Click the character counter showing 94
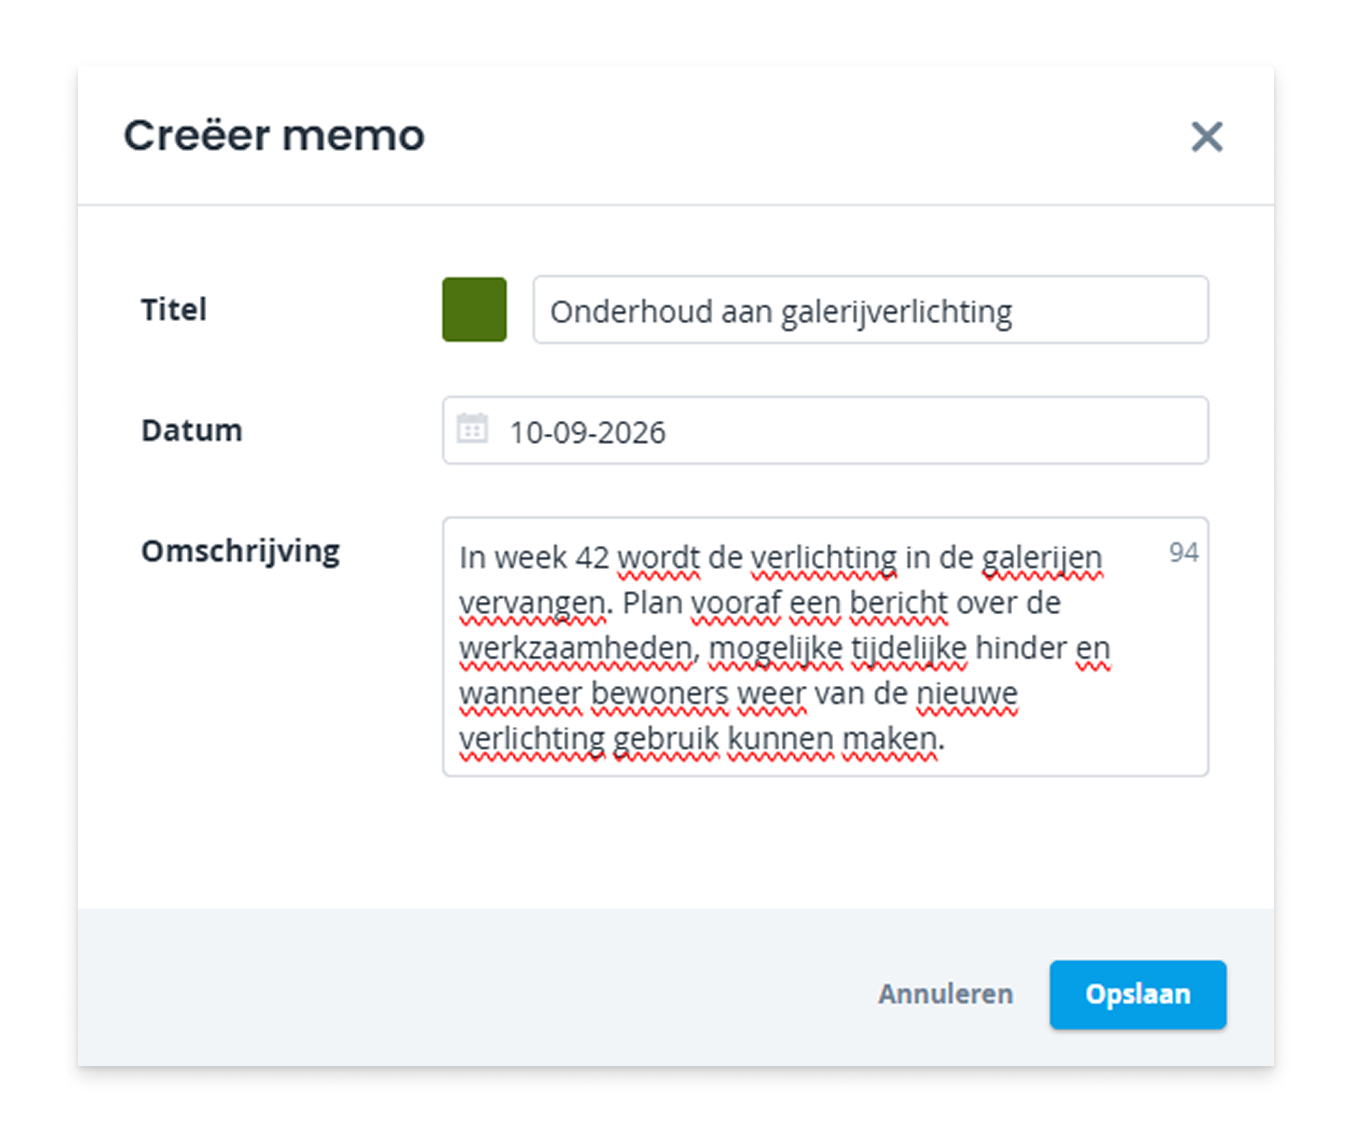The image size is (1352, 1133). [1183, 552]
